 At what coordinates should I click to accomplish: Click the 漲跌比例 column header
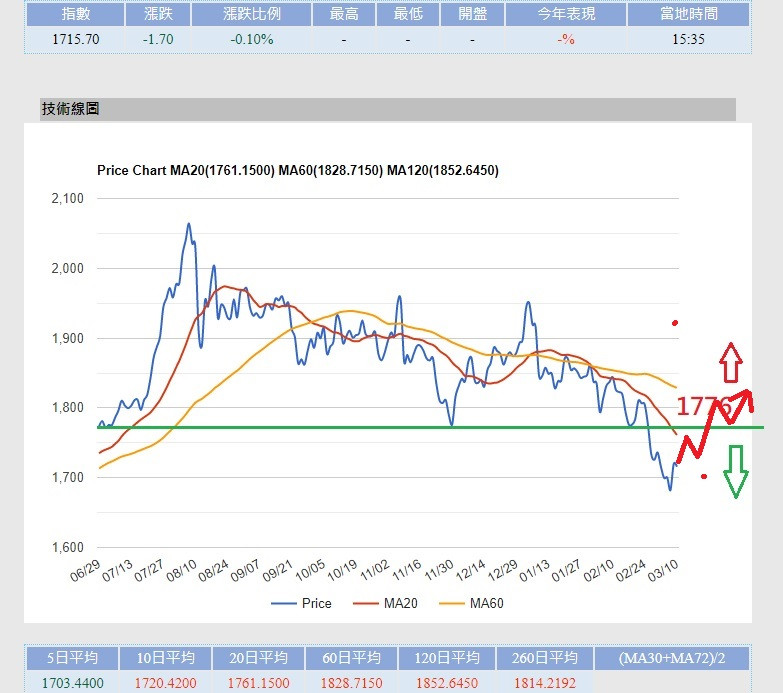click(x=252, y=13)
